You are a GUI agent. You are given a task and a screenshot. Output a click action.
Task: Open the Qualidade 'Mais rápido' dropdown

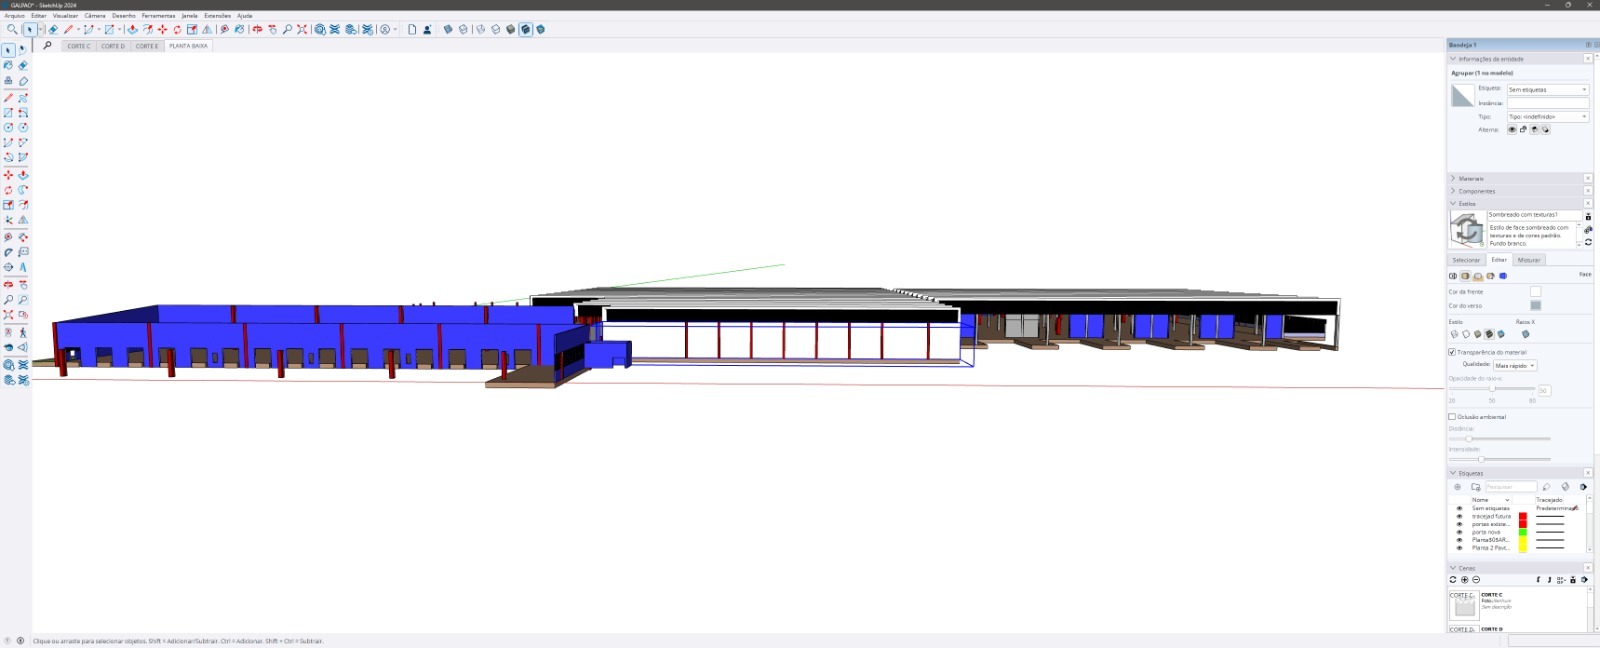point(1515,366)
